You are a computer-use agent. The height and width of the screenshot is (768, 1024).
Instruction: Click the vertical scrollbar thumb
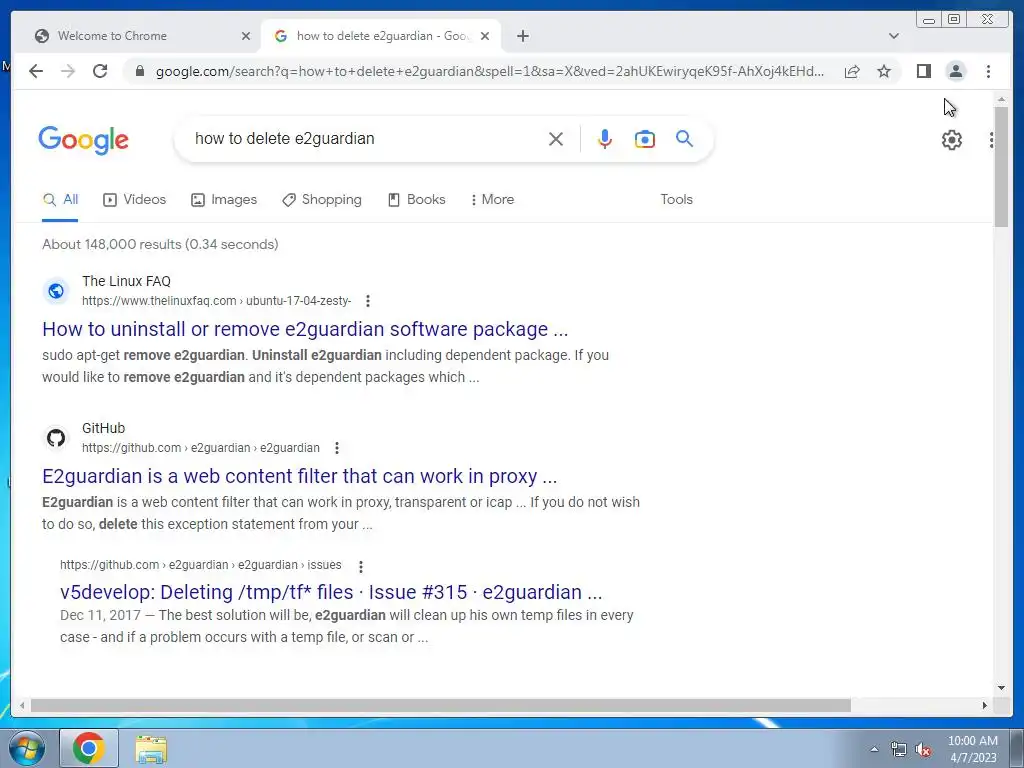coord(1001,167)
